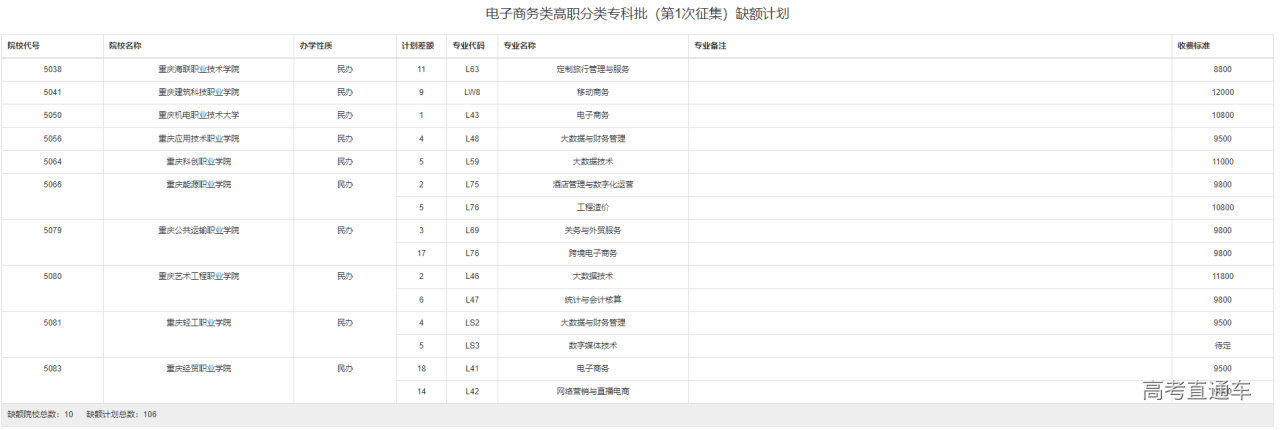Click 重庆机电职业技术大学 school name
This screenshot has height=430, width=1280.
click(198, 115)
